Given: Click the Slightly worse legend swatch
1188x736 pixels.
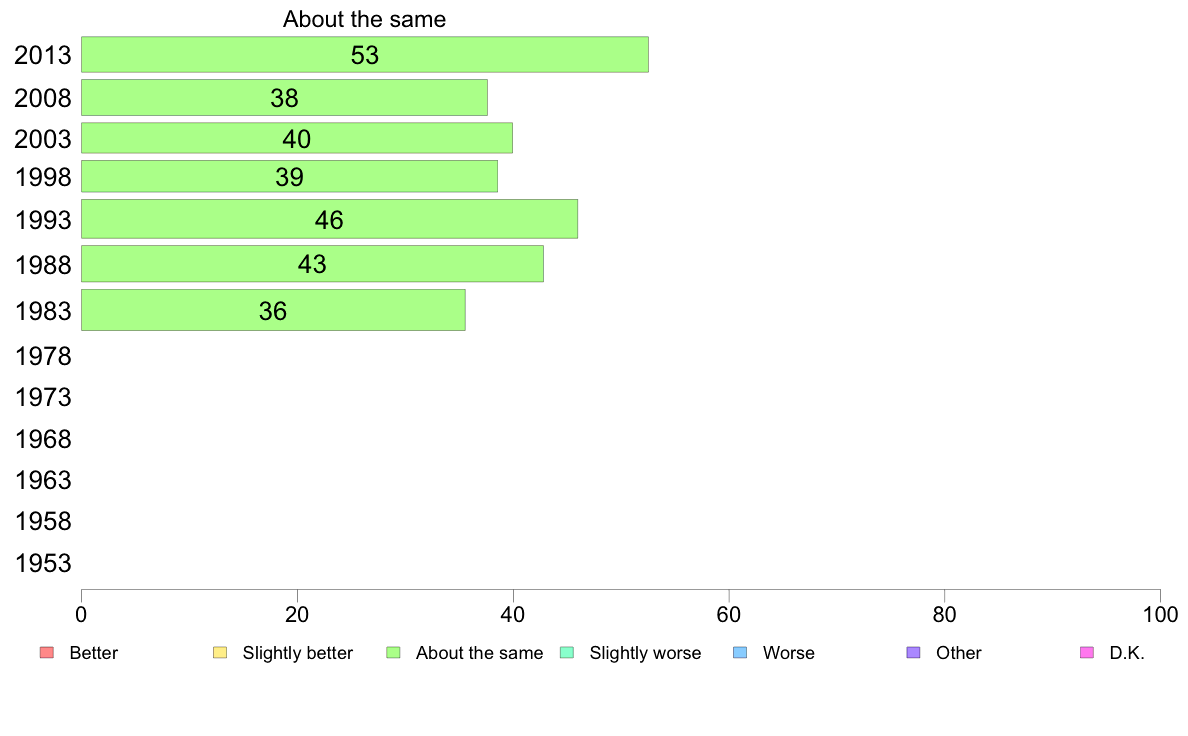Looking at the screenshot, I should tap(567, 653).
